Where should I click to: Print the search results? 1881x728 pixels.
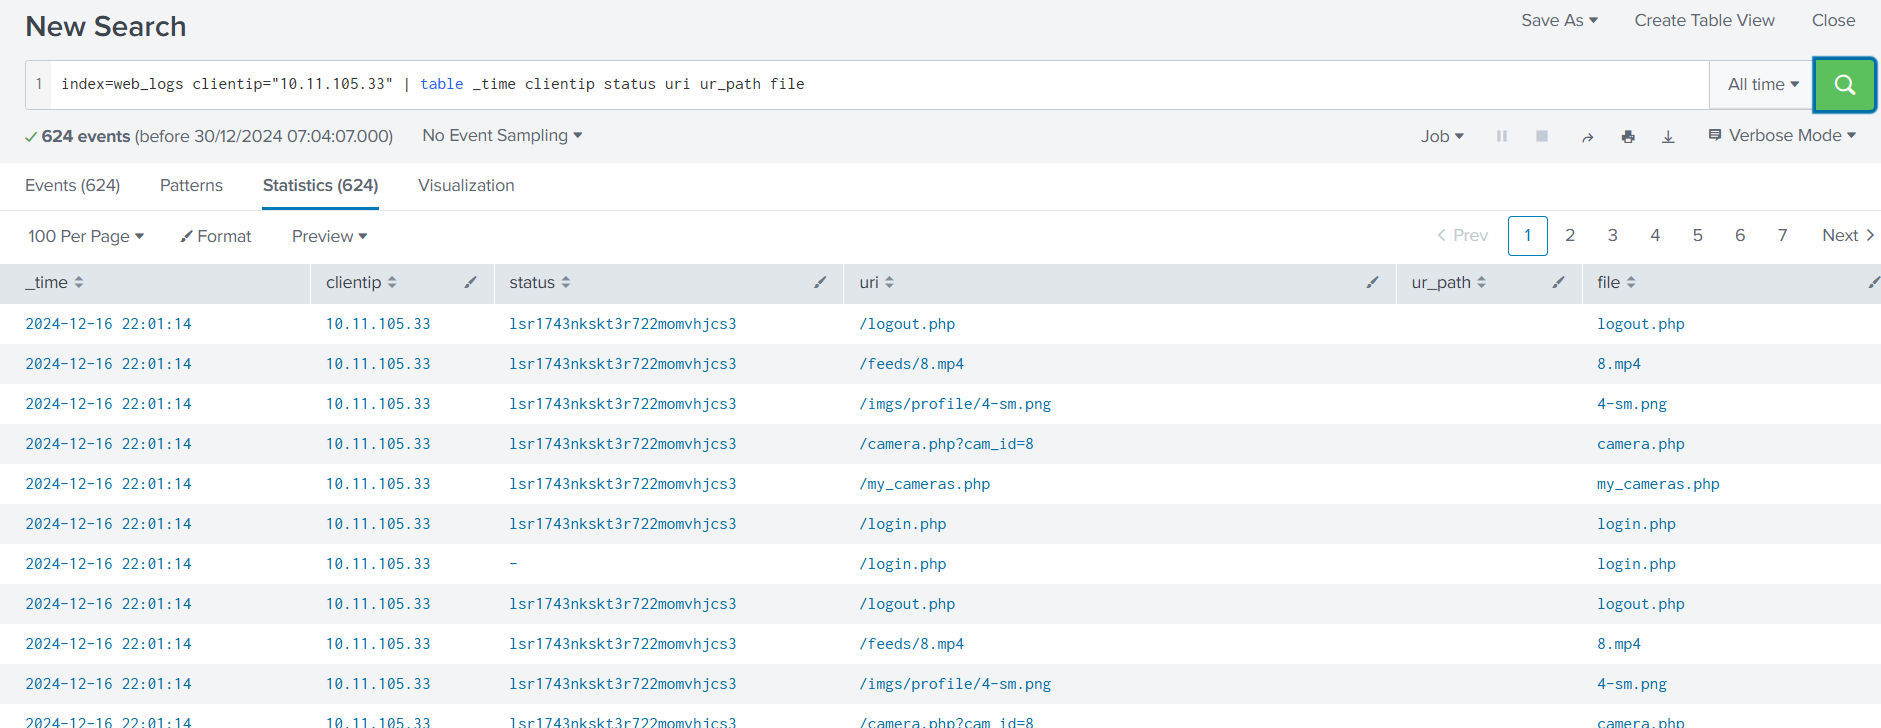[1628, 137]
